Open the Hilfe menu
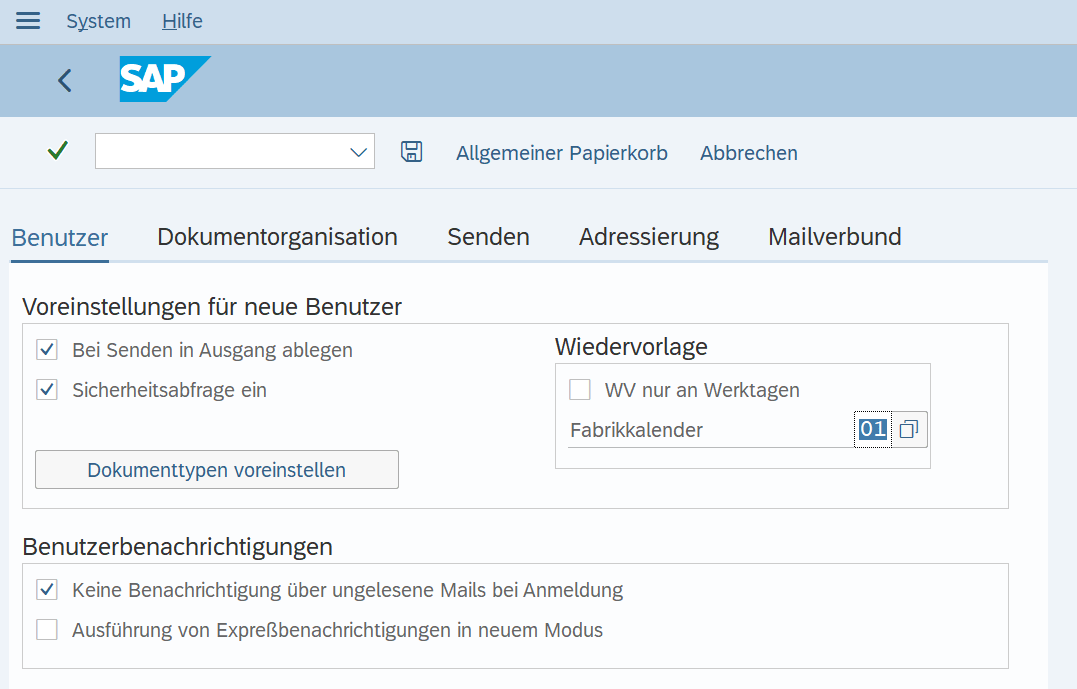Screen dimensions: 1077x689 coord(182,21)
